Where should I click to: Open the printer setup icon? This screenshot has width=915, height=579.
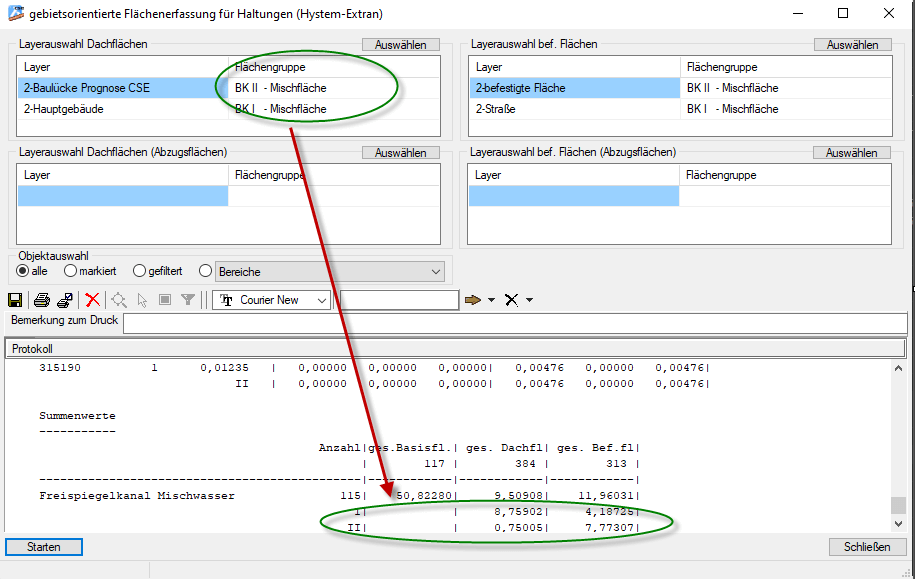[x=65, y=300]
